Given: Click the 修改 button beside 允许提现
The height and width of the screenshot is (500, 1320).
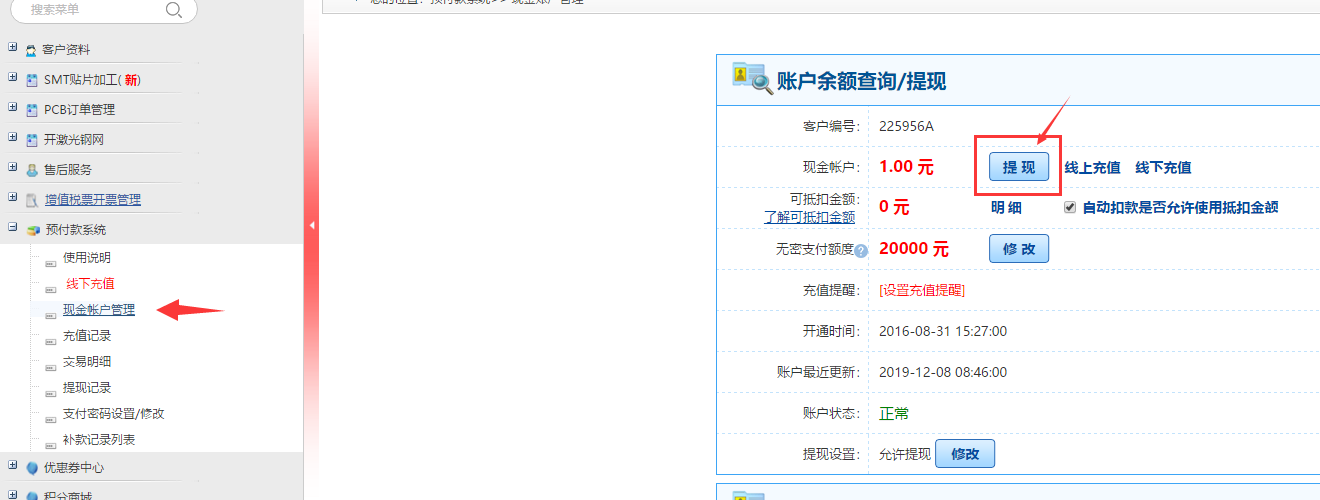Looking at the screenshot, I should pos(965,454).
